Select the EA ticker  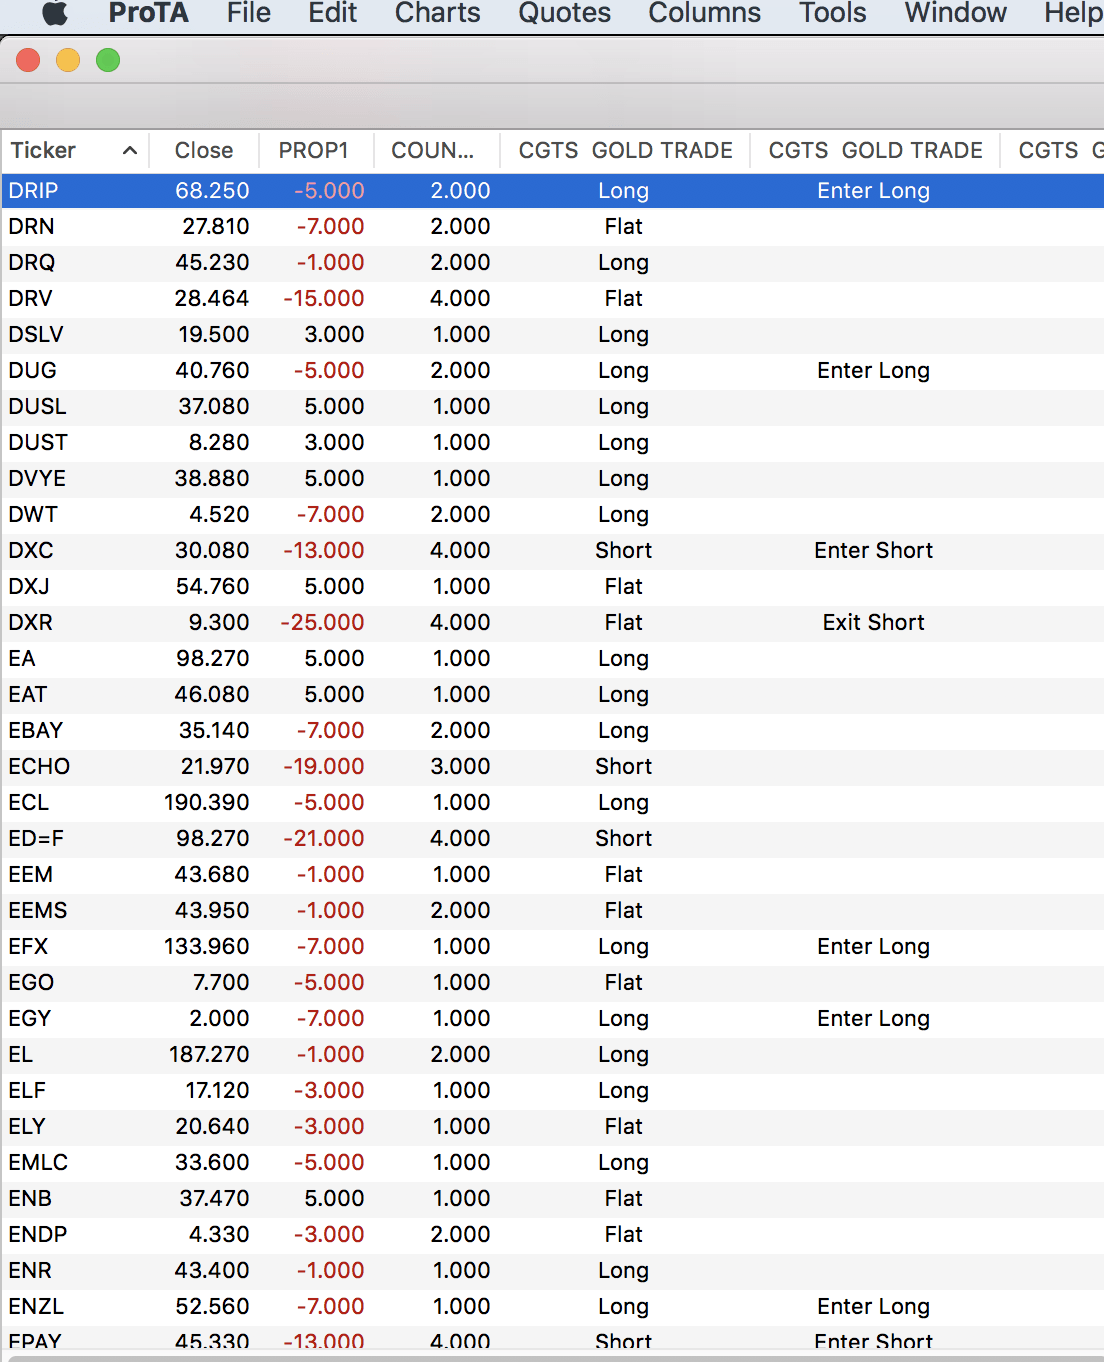pyautogui.click(x=22, y=659)
